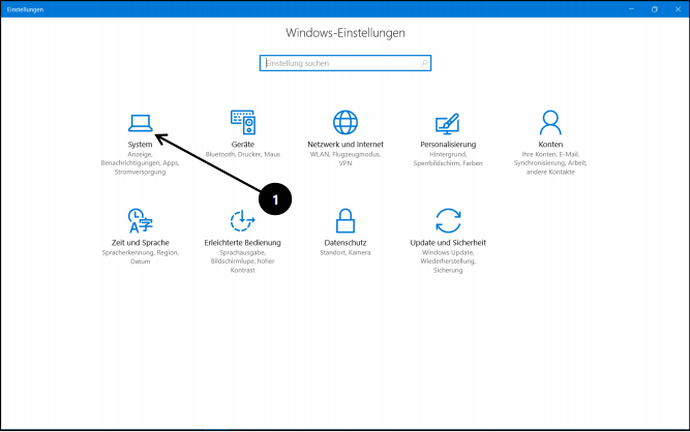Click the Update und Sicherheit label

pos(448,242)
